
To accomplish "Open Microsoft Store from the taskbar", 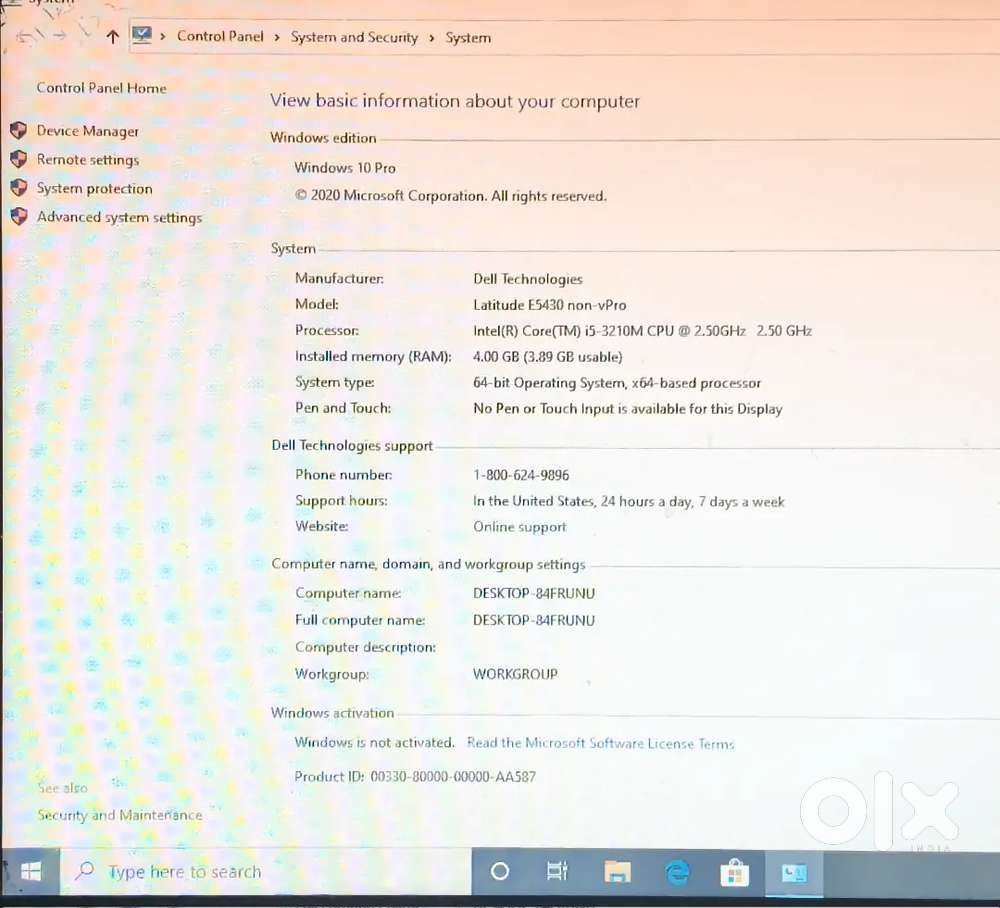I will click(x=735, y=872).
